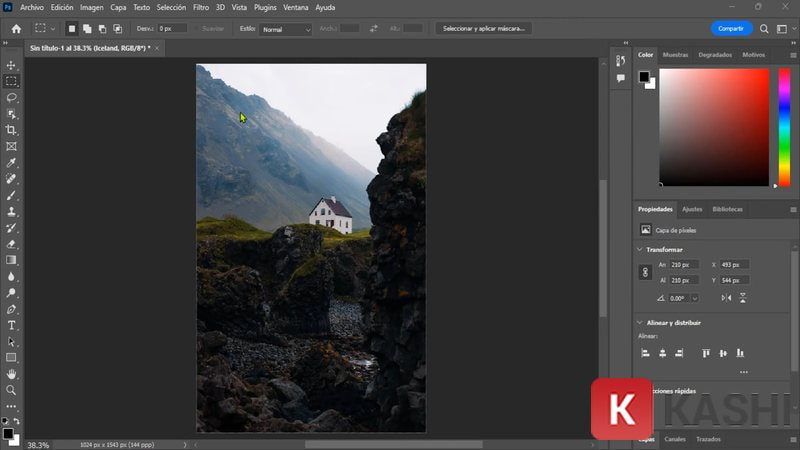Enable New Selection mode
The height and width of the screenshot is (450, 800).
click(71, 29)
